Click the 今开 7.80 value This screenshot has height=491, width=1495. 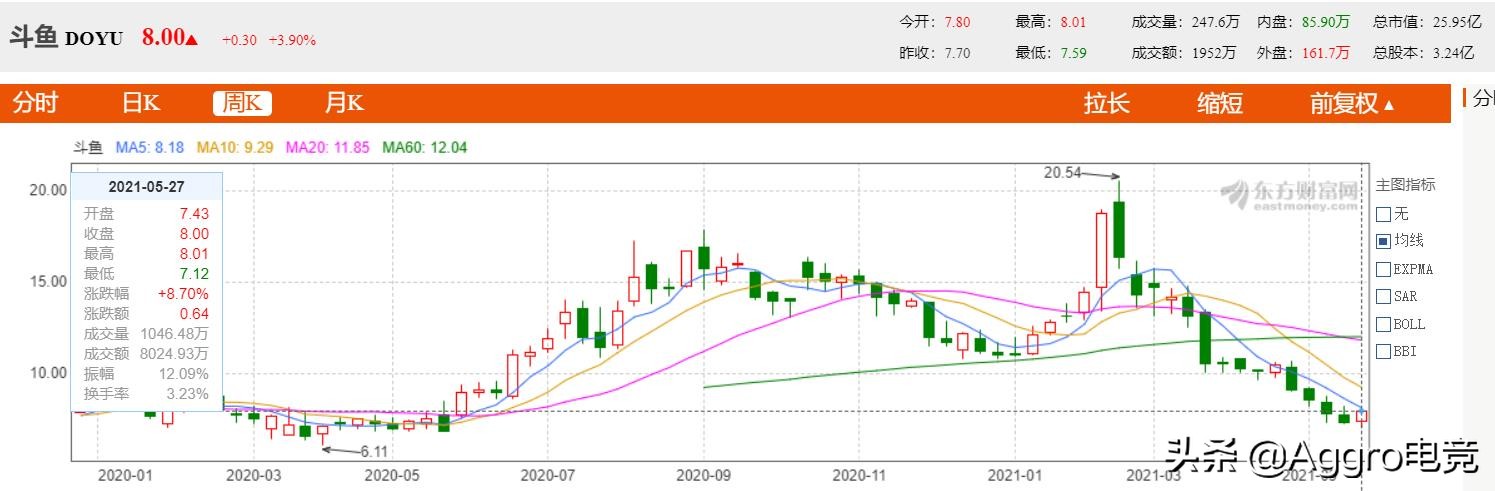957,21
